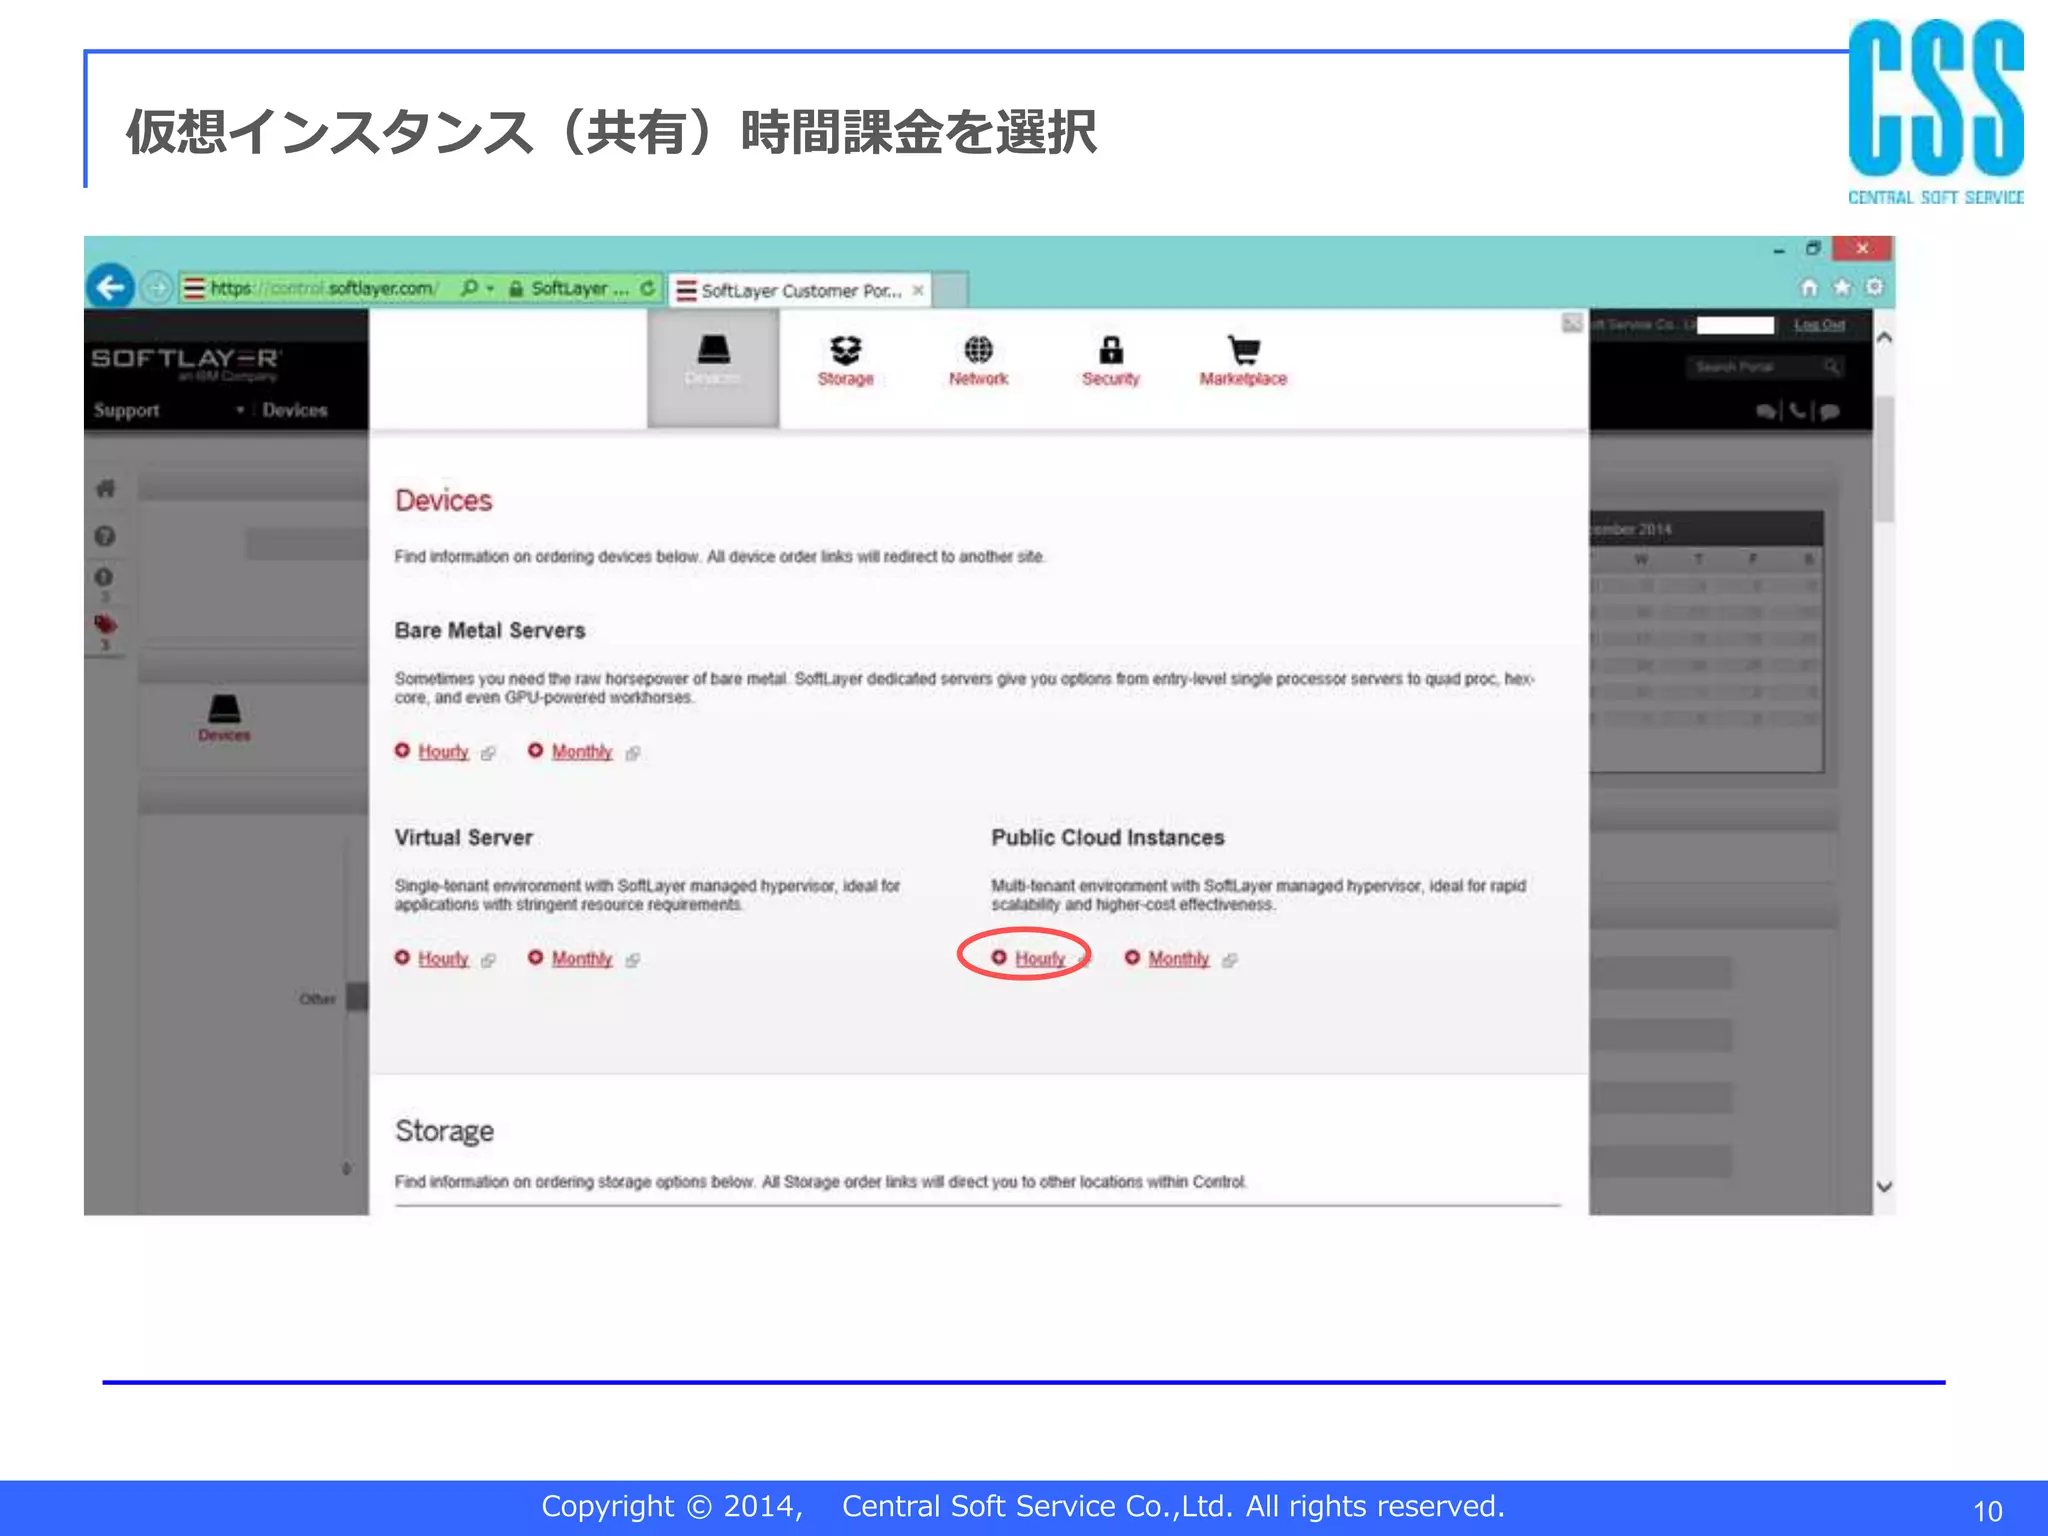Click the sidebar home icon

pyautogui.click(x=105, y=488)
